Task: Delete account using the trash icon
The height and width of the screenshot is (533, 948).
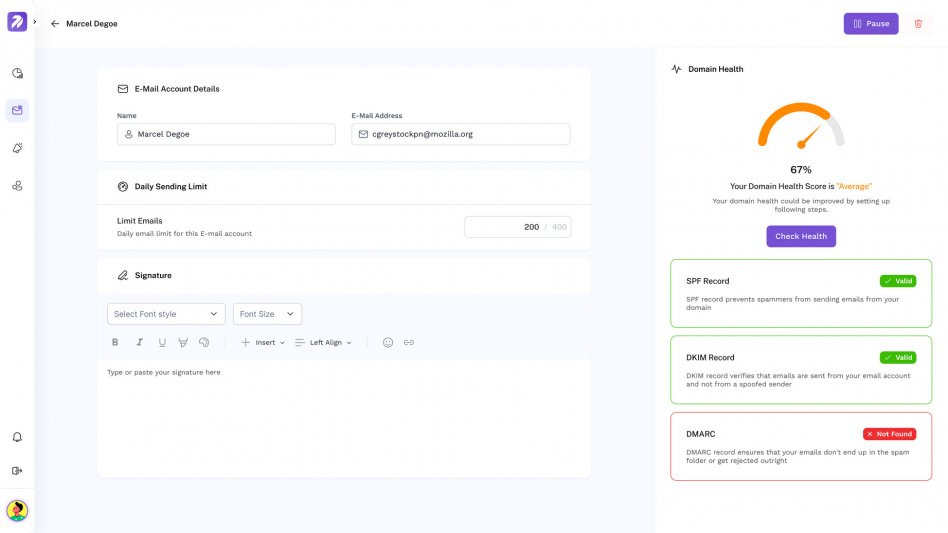Action: (918, 24)
